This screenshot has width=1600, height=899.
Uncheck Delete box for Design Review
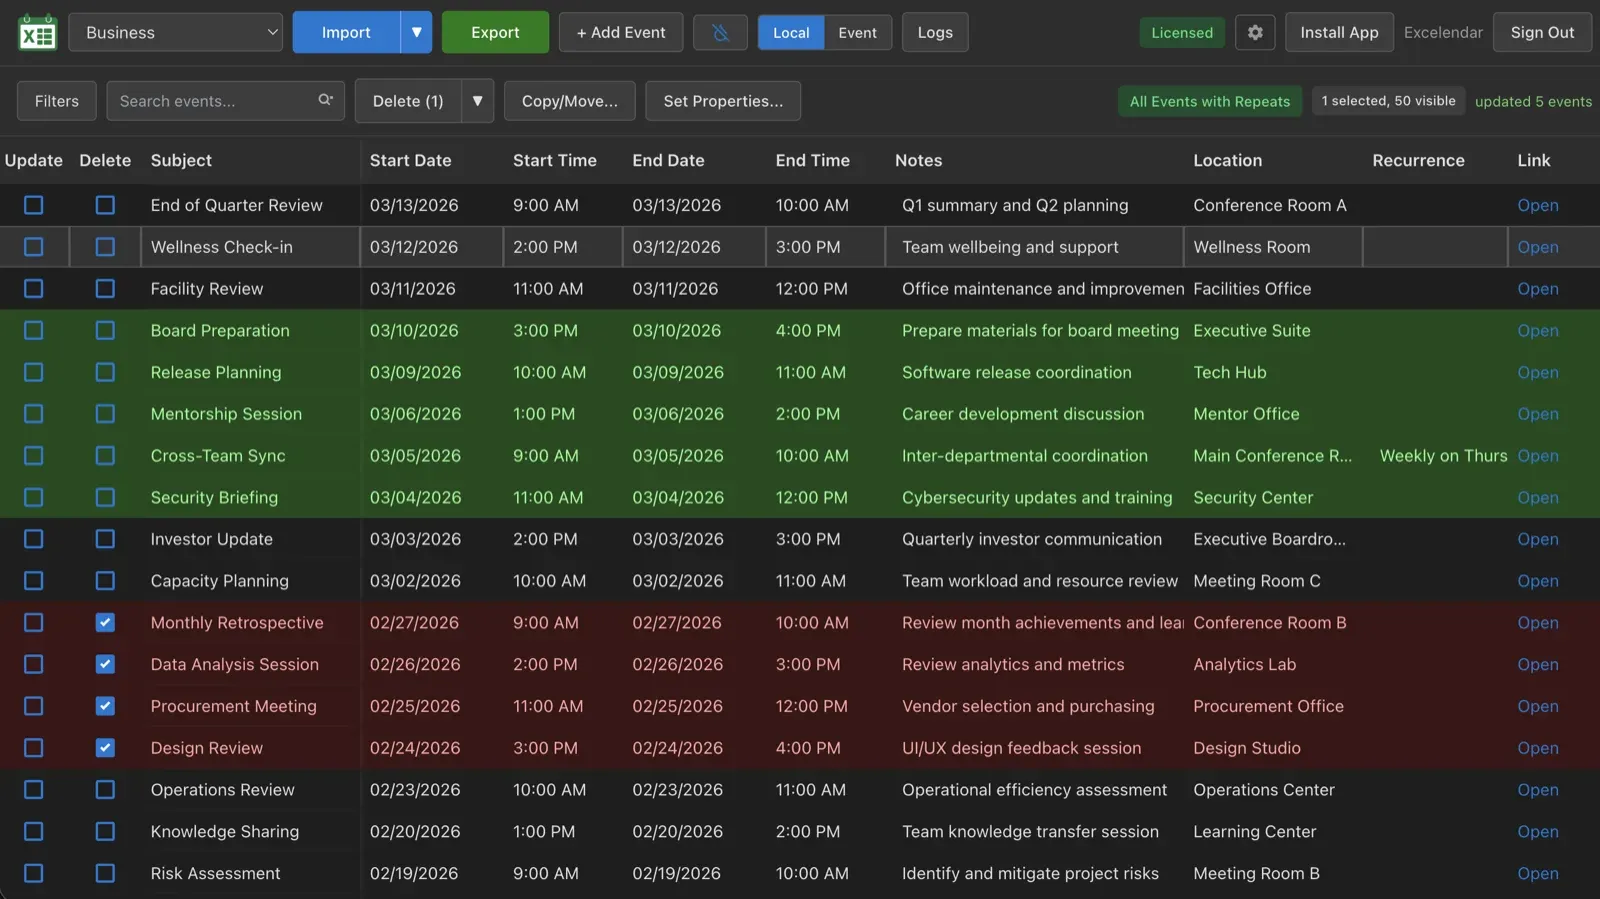click(105, 748)
